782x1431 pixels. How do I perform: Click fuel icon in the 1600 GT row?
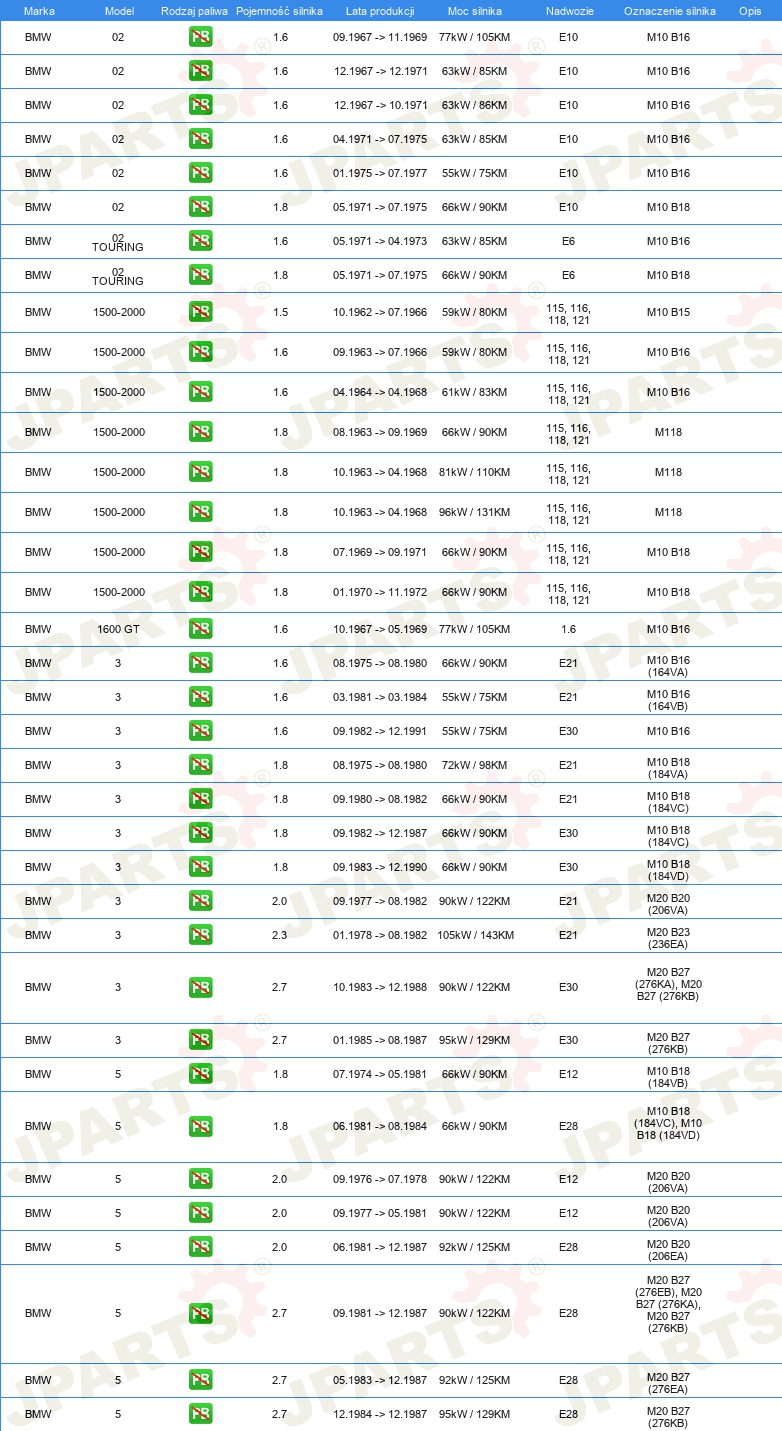[200, 629]
